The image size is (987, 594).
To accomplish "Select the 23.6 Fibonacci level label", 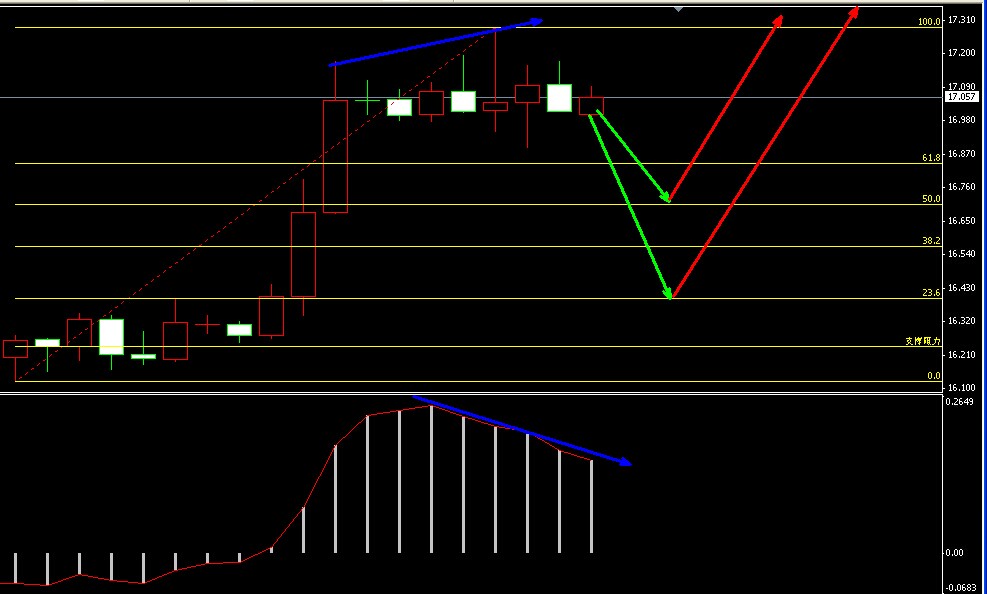I will tap(930, 293).
